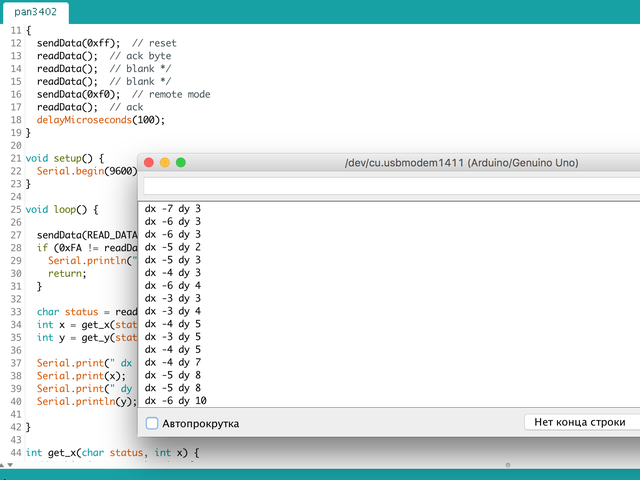
Task: Enable the Автопрокрутка checkbox
Action: [x=152, y=423]
